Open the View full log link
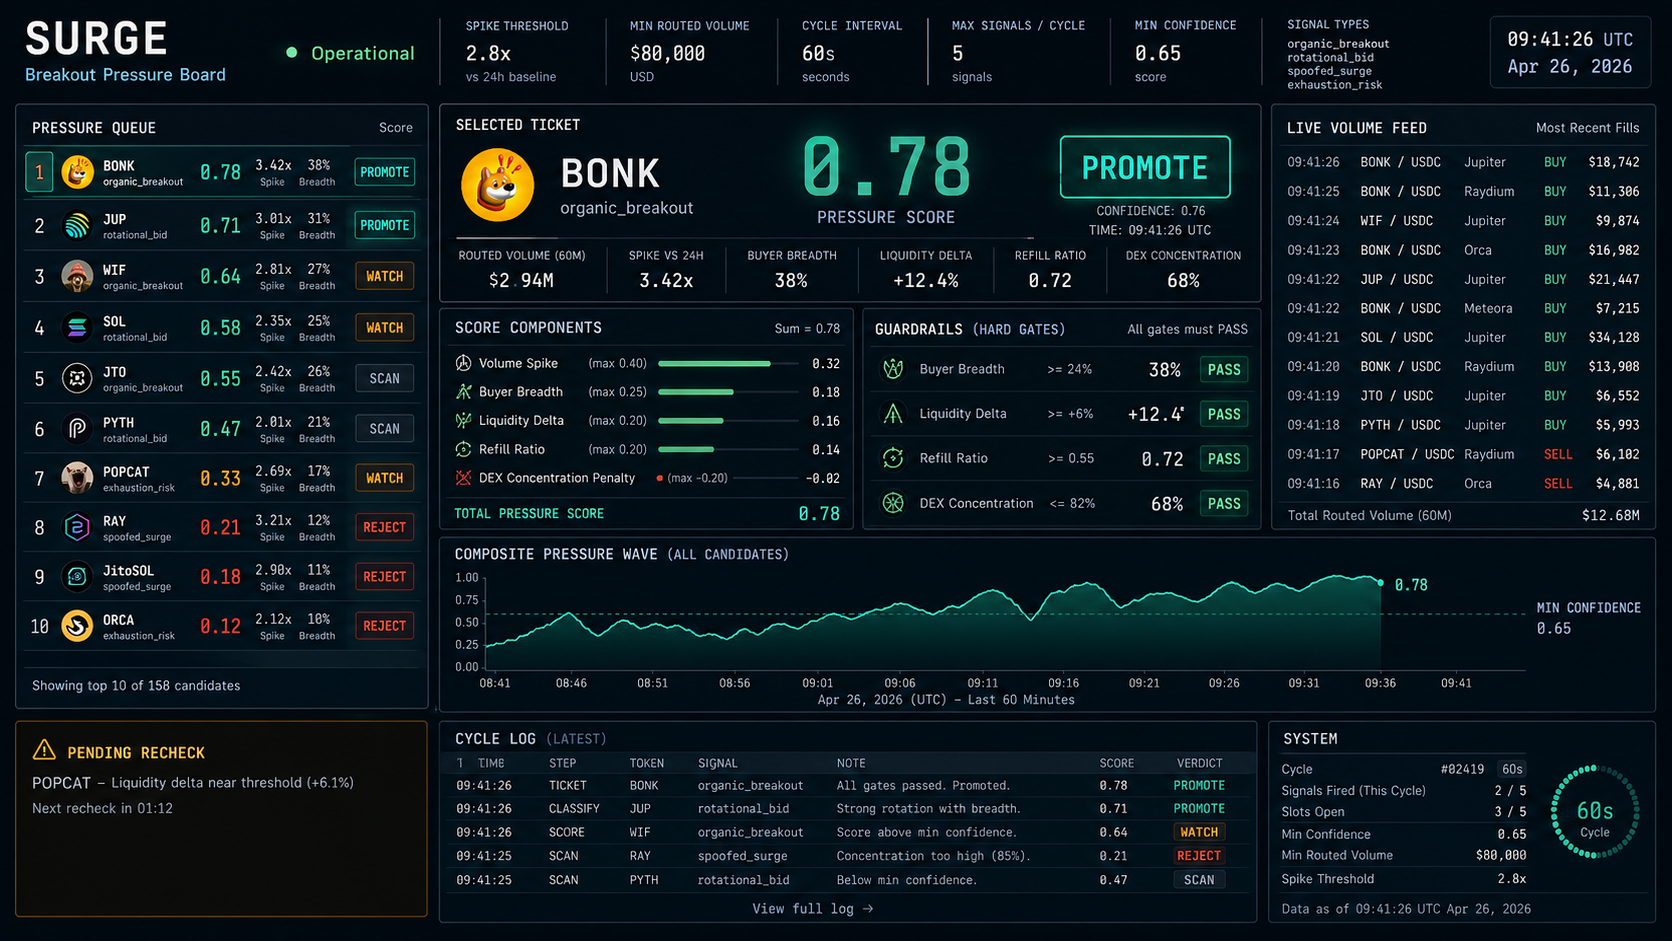The width and height of the screenshot is (1672, 941). pos(813,909)
